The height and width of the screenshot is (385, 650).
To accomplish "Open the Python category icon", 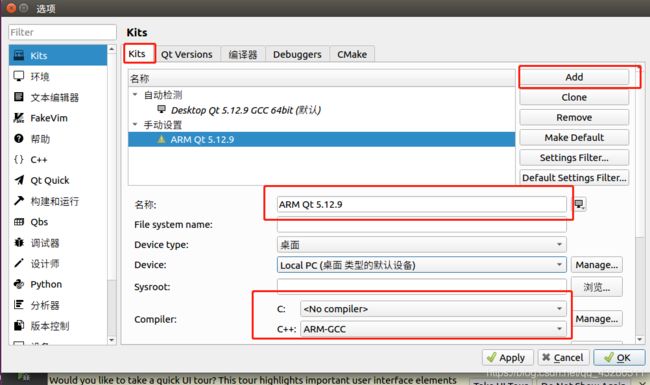I will [19, 284].
